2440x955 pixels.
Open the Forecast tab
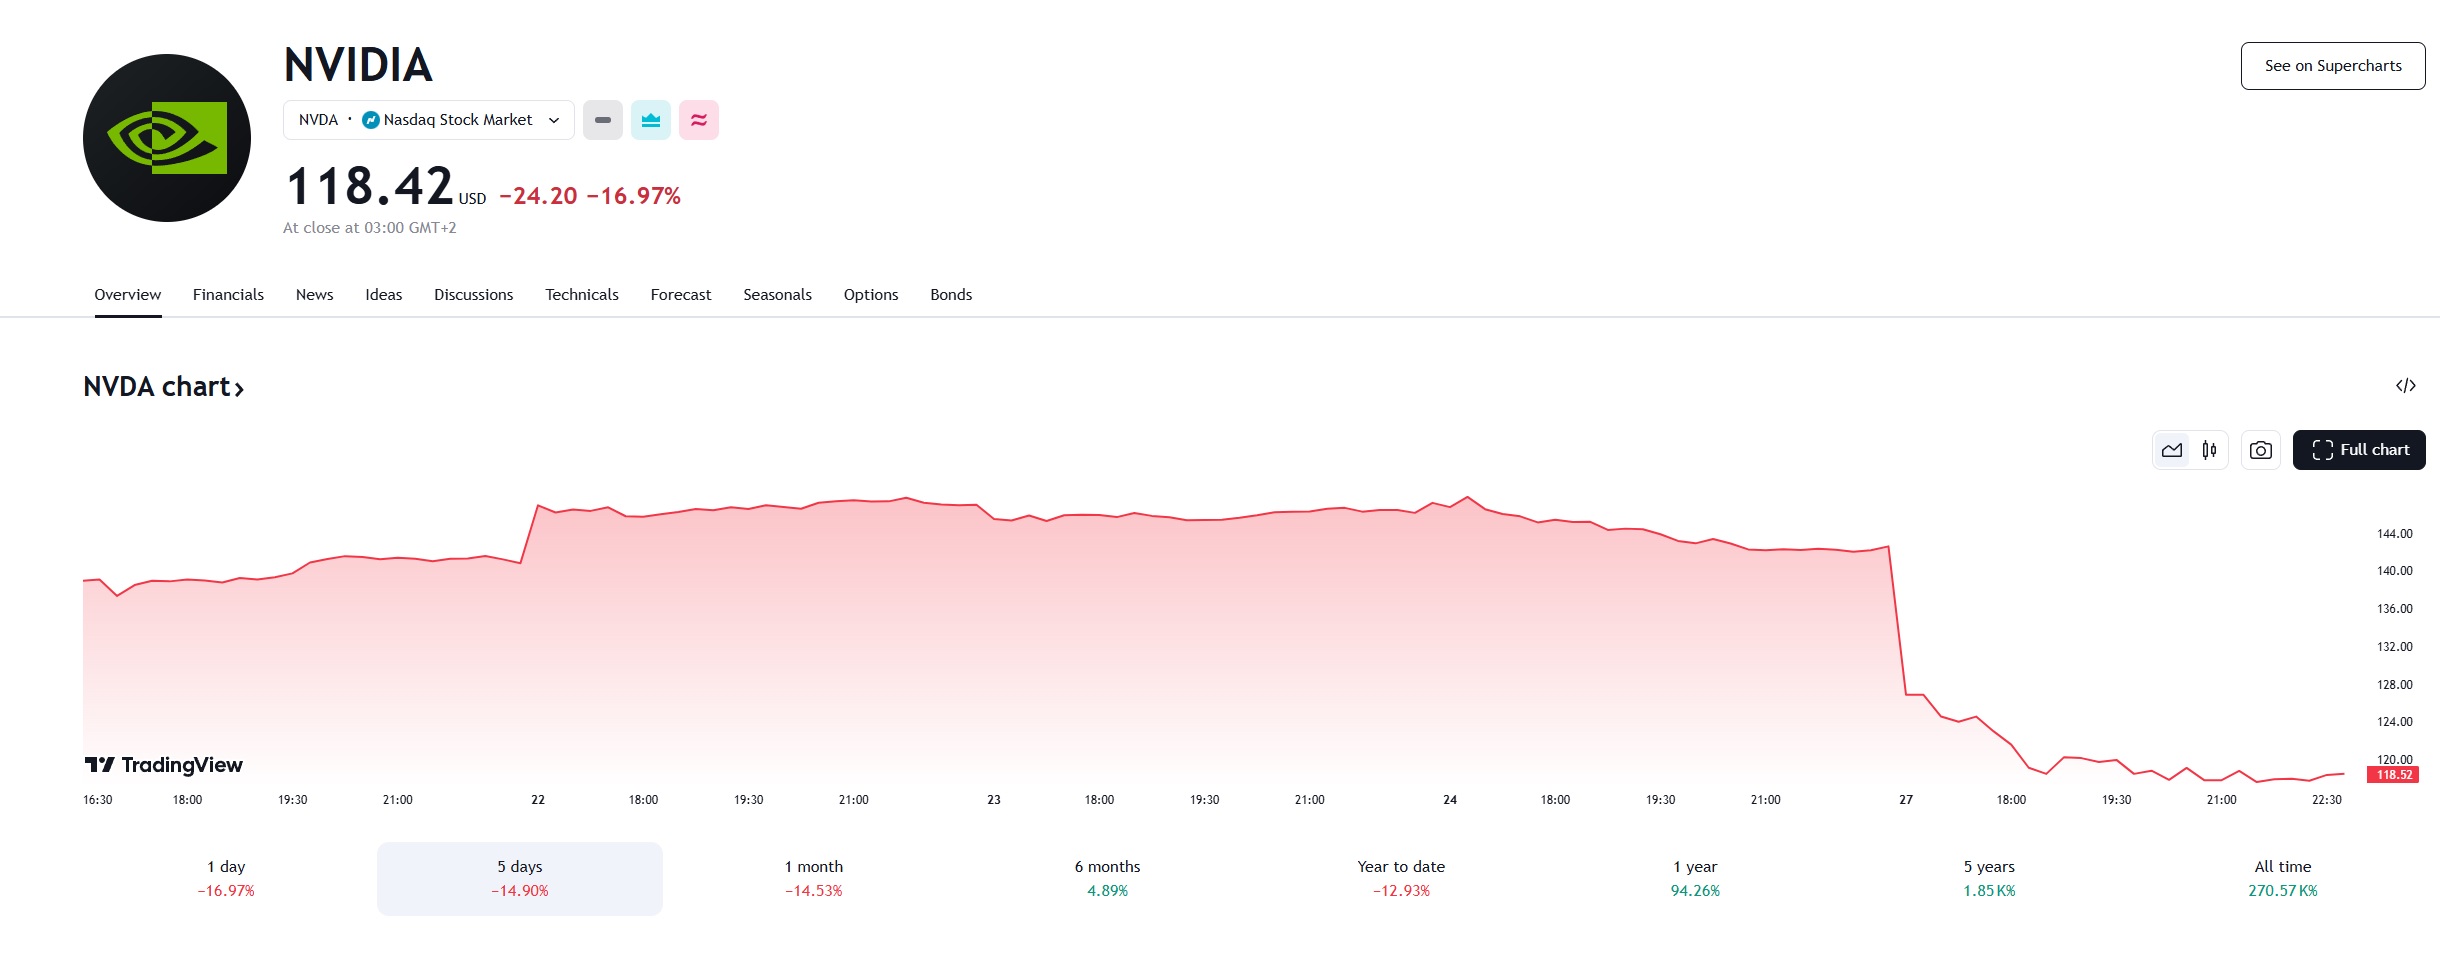(681, 295)
